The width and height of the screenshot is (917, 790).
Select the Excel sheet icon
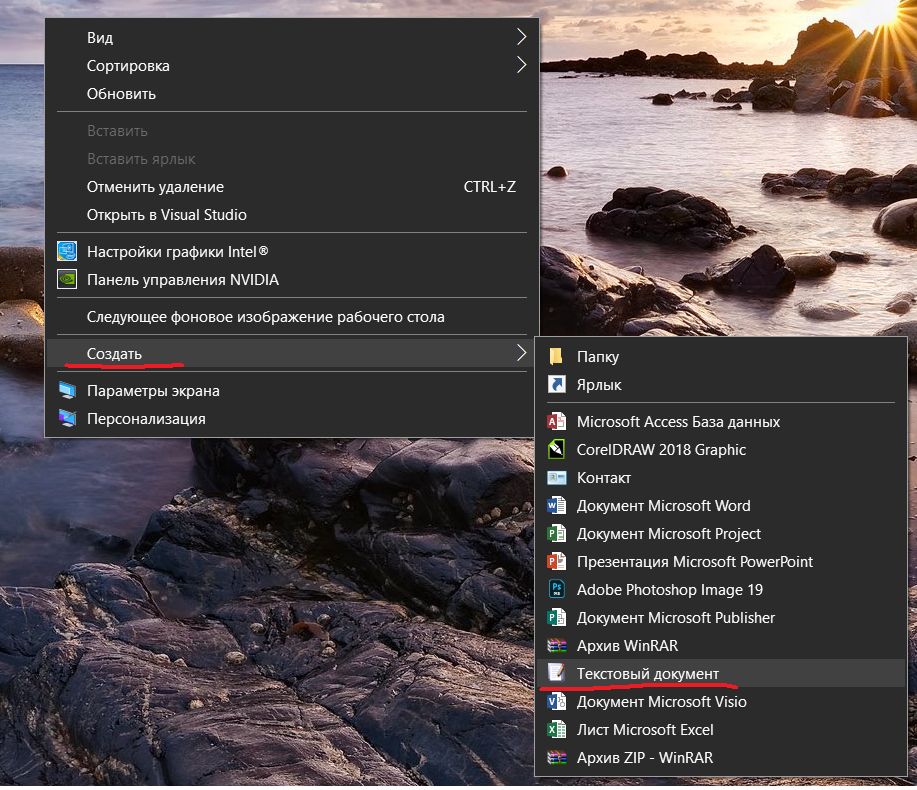tap(556, 729)
